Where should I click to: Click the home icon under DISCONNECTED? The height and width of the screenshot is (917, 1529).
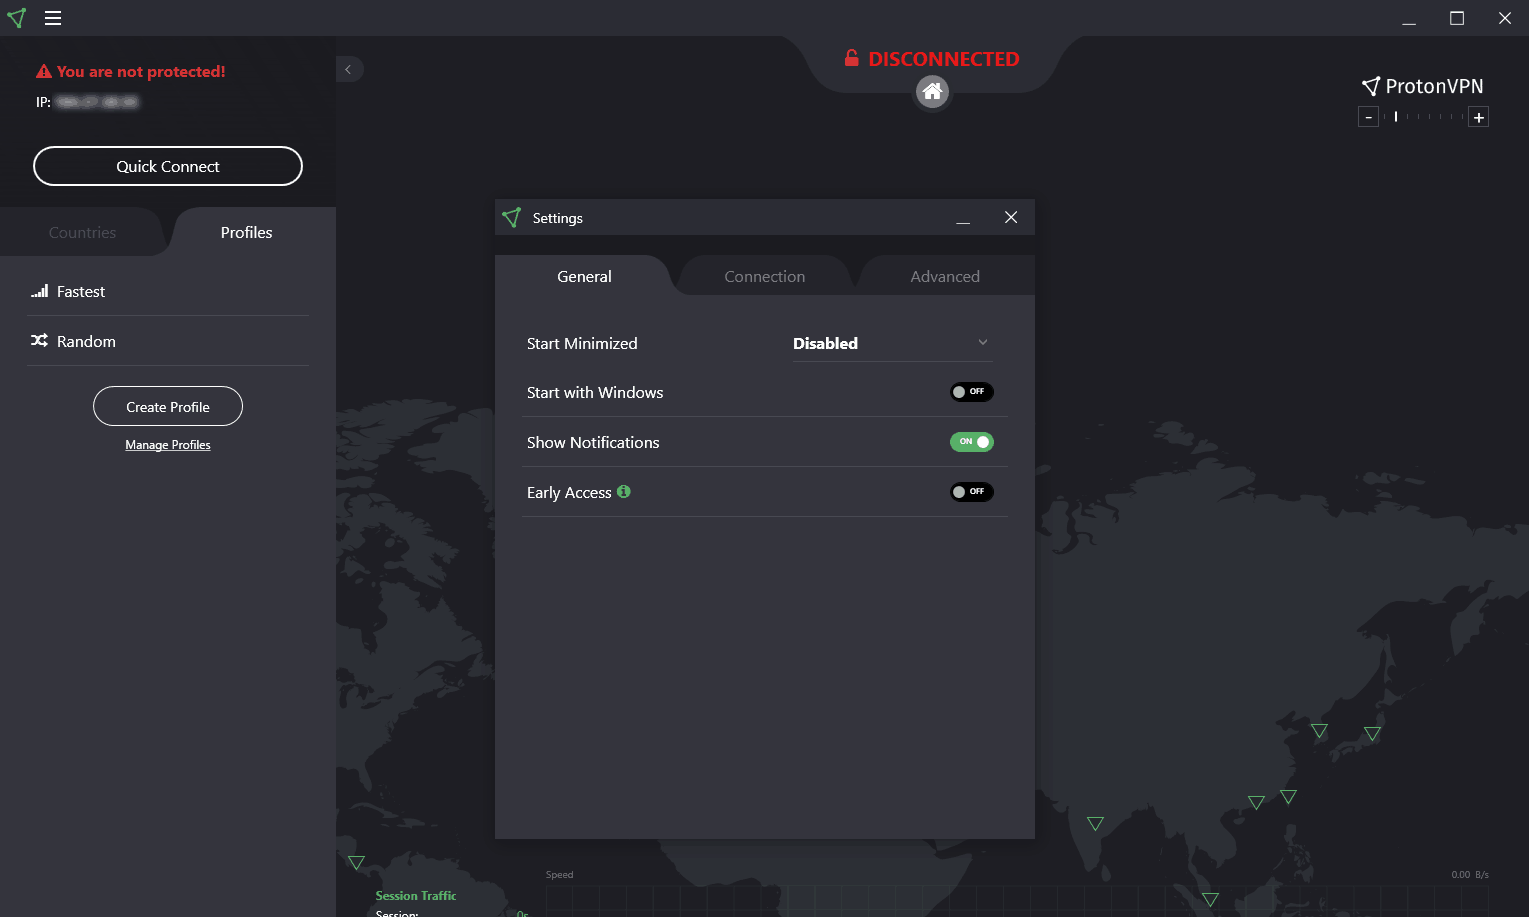click(932, 92)
